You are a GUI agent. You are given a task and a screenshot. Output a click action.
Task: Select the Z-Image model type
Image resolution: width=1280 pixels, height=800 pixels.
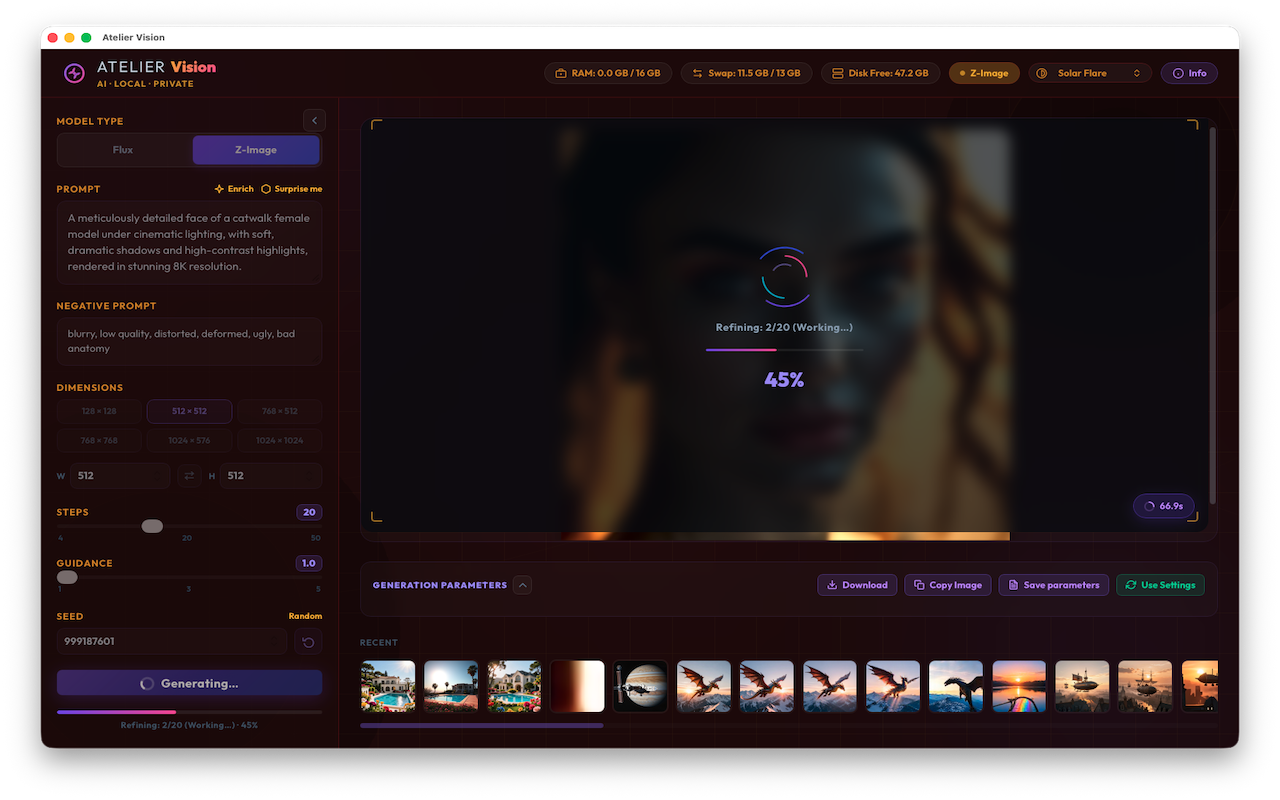256,150
